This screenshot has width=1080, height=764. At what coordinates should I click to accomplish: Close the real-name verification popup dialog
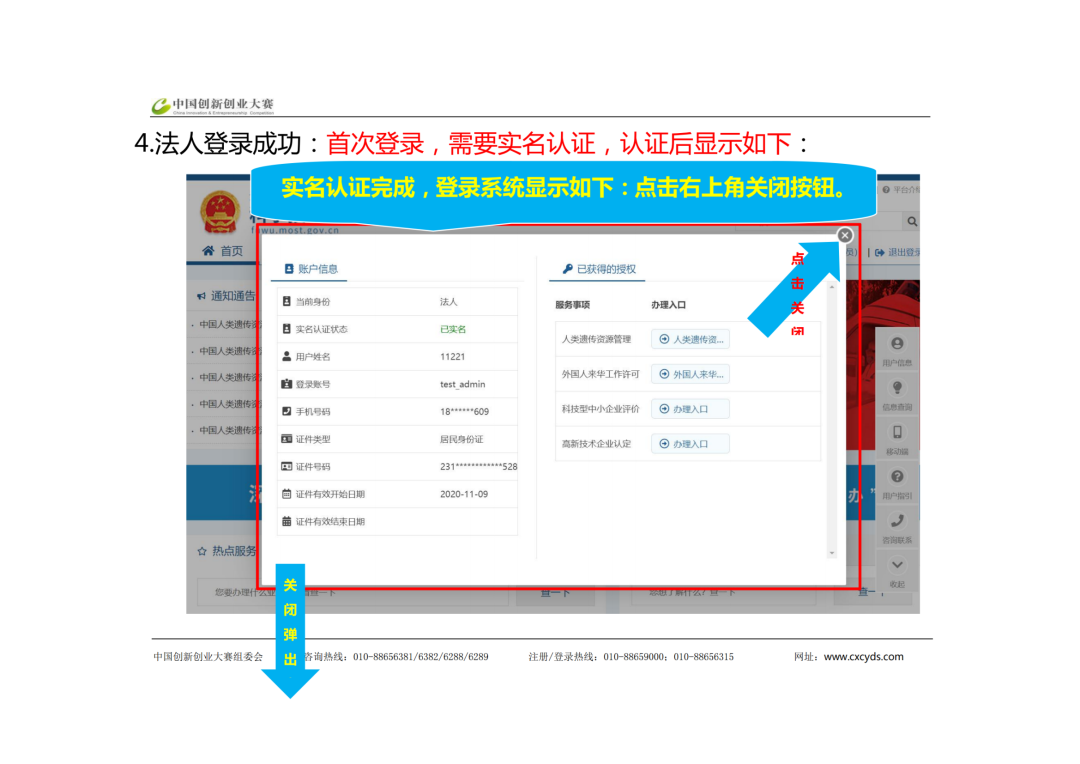pyautogui.click(x=845, y=235)
